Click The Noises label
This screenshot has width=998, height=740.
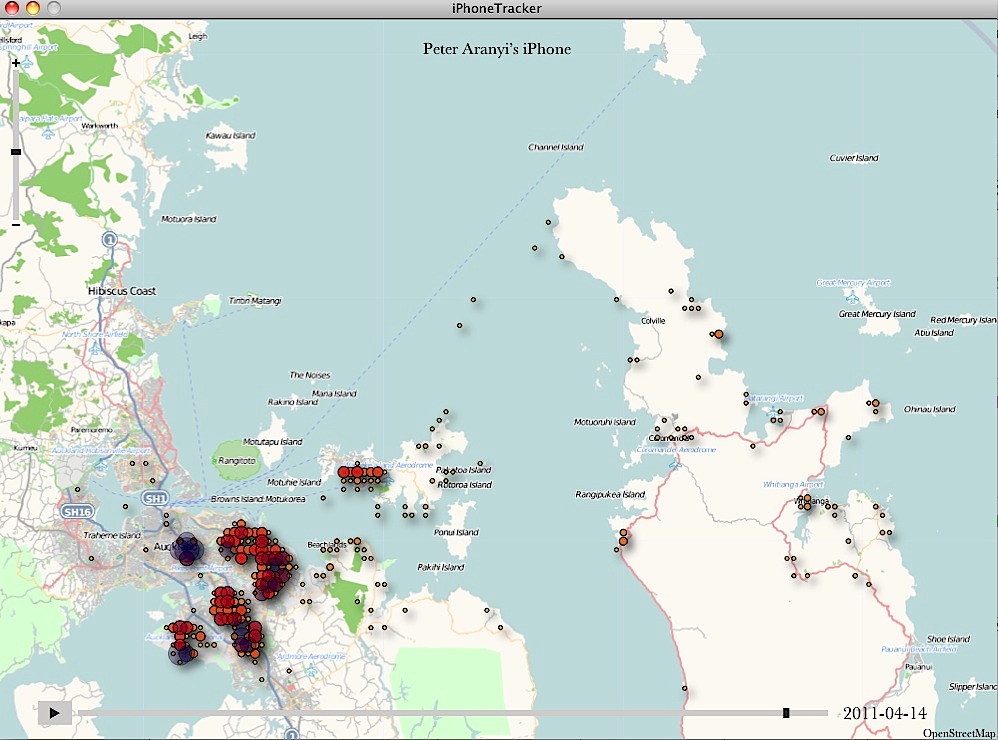click(x=310, y=375)
